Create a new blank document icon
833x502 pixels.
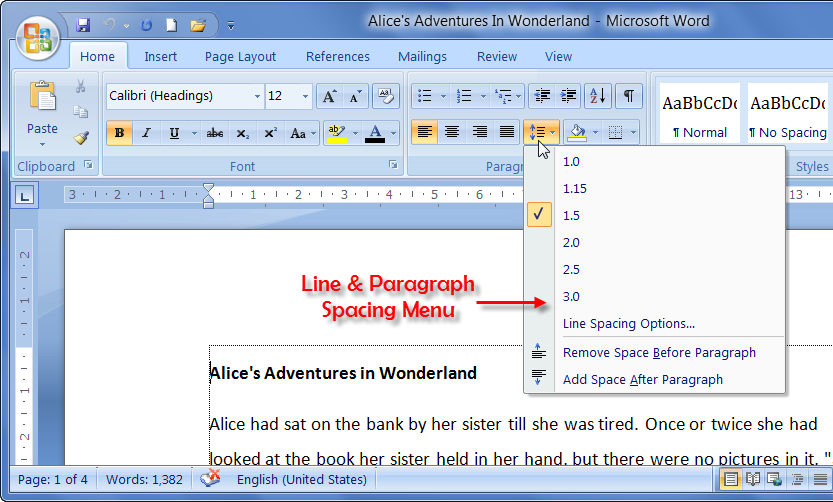(171, 25)
